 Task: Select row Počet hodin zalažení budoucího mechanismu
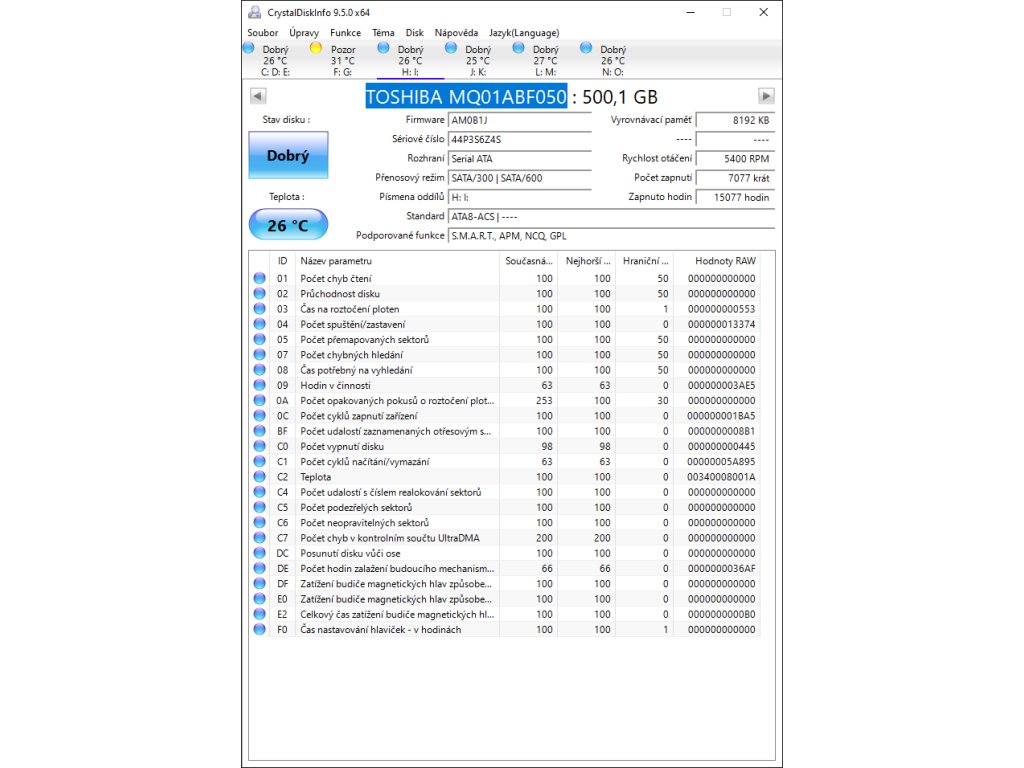coord(504,569)
